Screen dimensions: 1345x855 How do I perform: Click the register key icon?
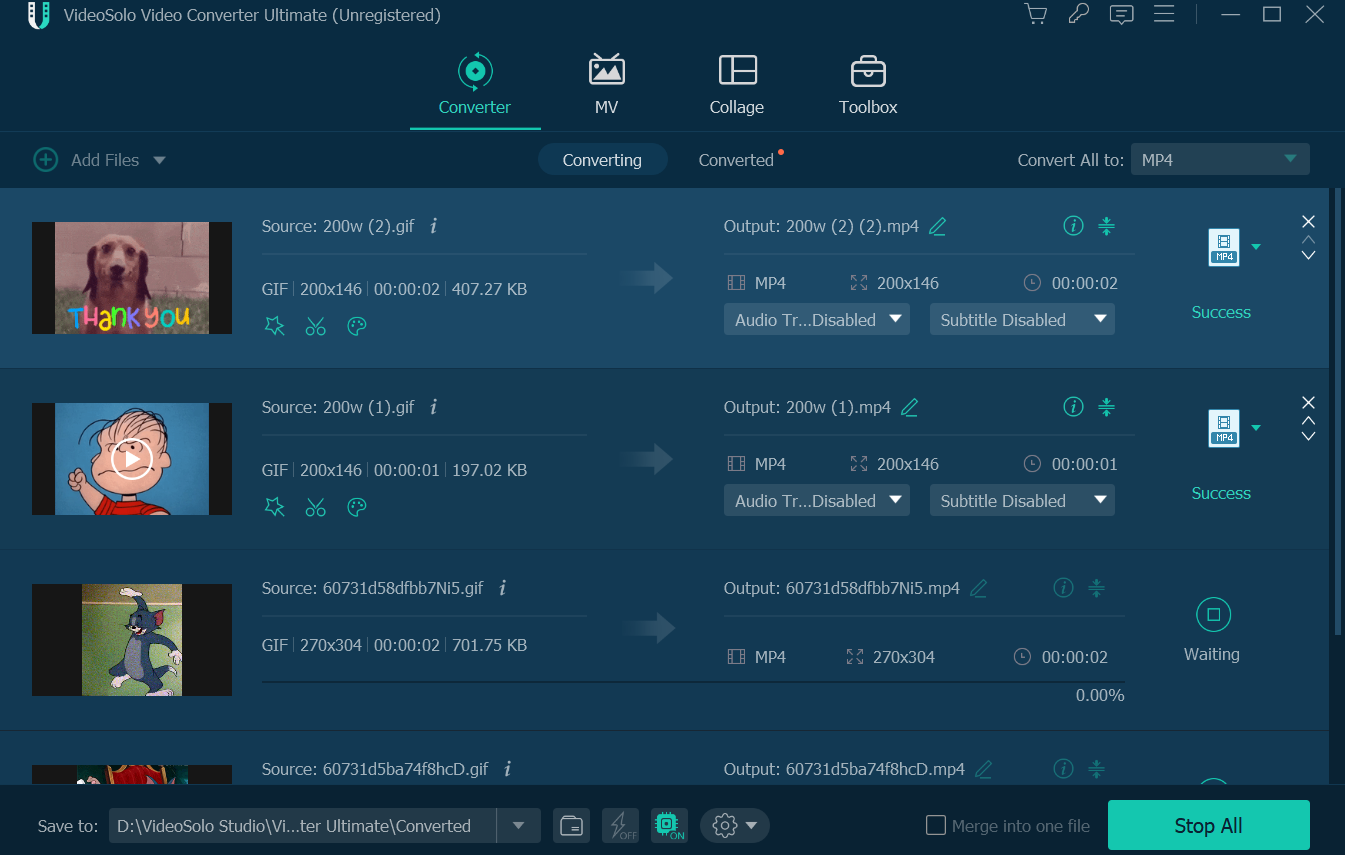coord(1078,14)
